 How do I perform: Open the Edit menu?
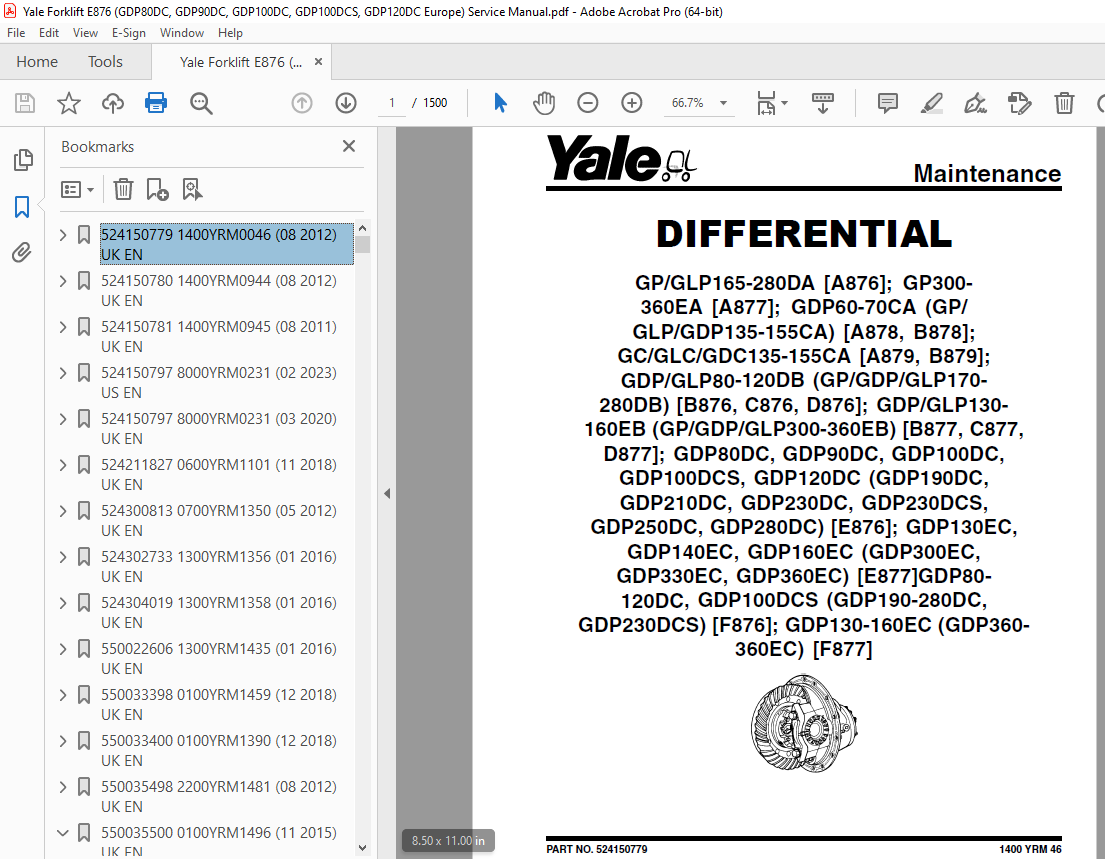(x=49, y=32)
